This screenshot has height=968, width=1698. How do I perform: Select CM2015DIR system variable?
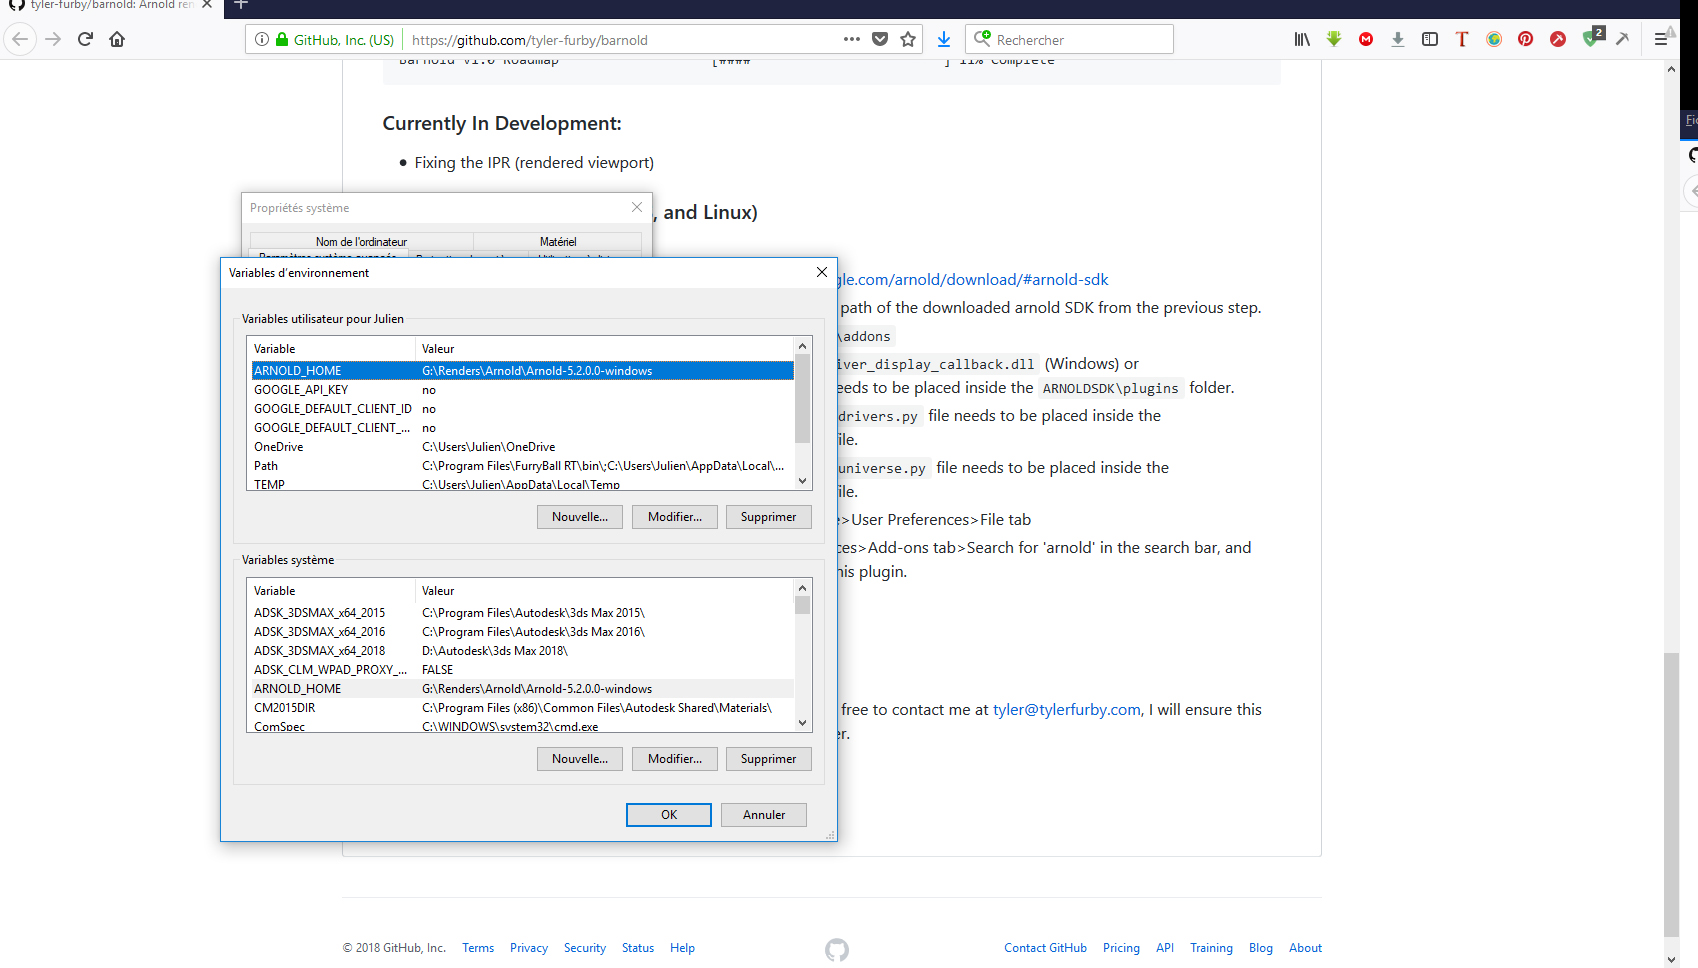pyautogui.click(x=522, y=708)
